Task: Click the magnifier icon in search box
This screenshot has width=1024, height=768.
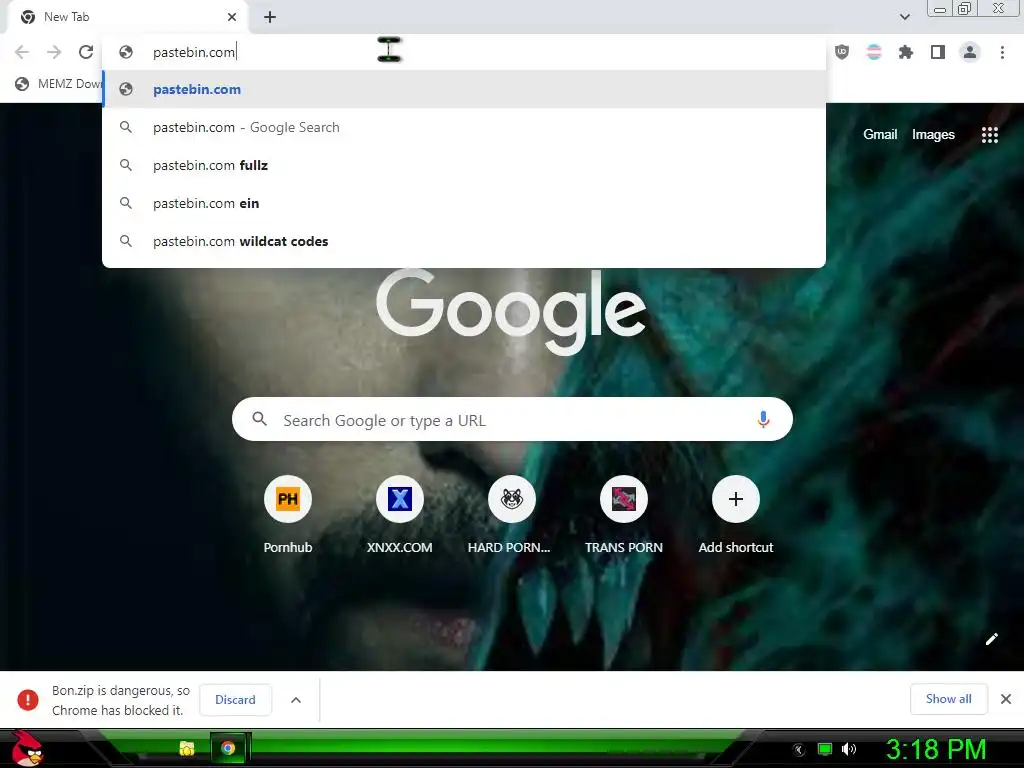Action: click(x=259, y=419)
